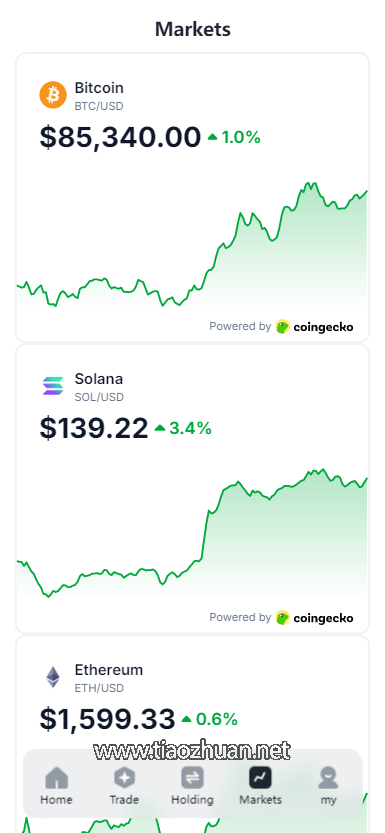Click the Powered by coingecko link under Bitcoin
The image size is (385, 833).
[x=281, y=326]
